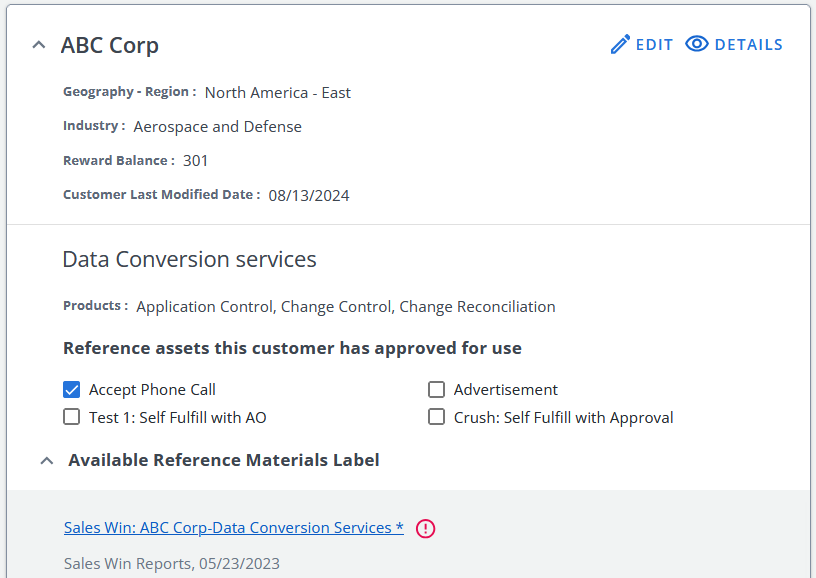The image size is (816, 578).
Task: Click the red exclamation warning icon
Action: point(425,529)
